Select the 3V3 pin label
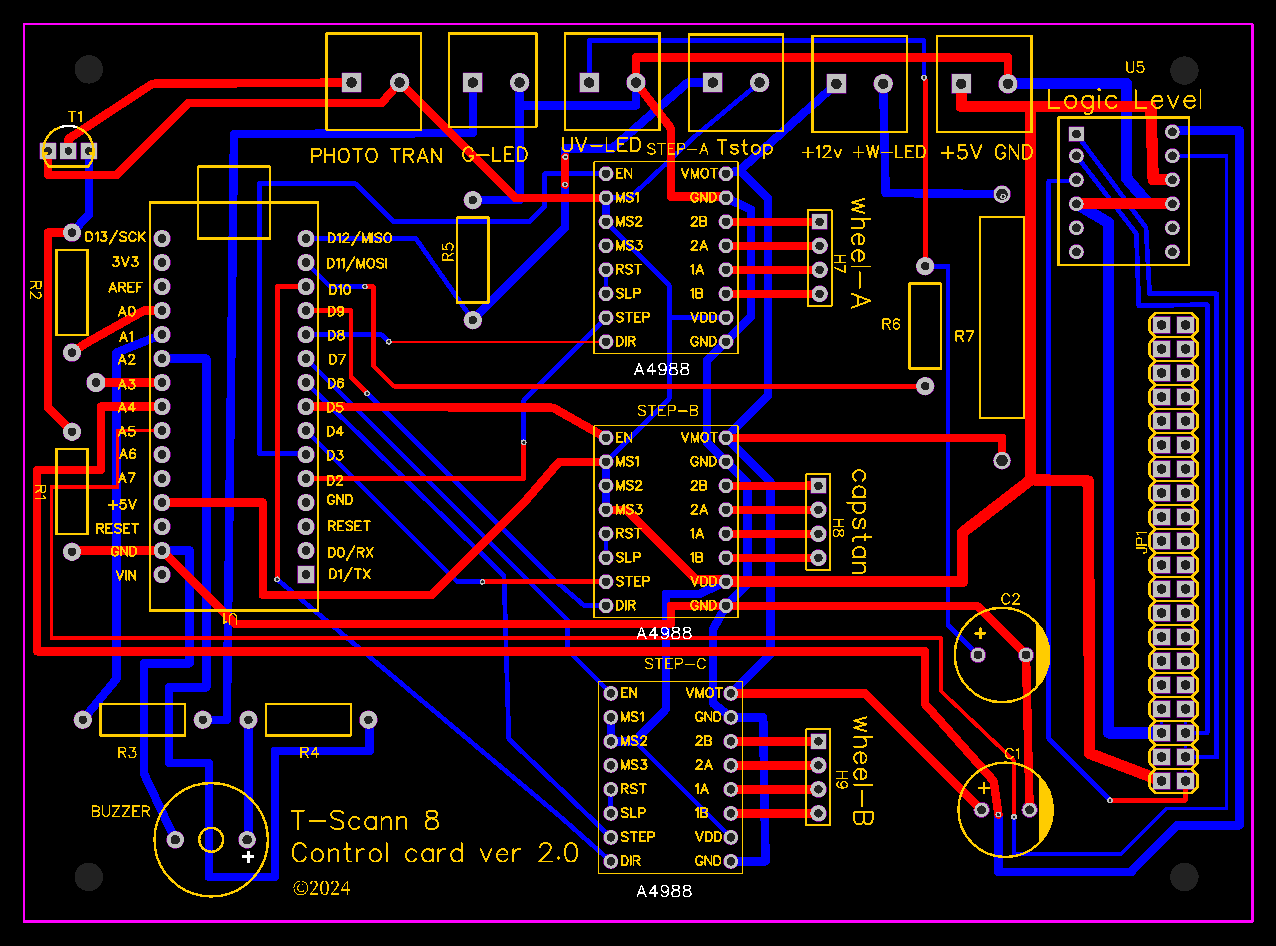Viewport: 1276px width, 946px height. [x=125, y=262]
